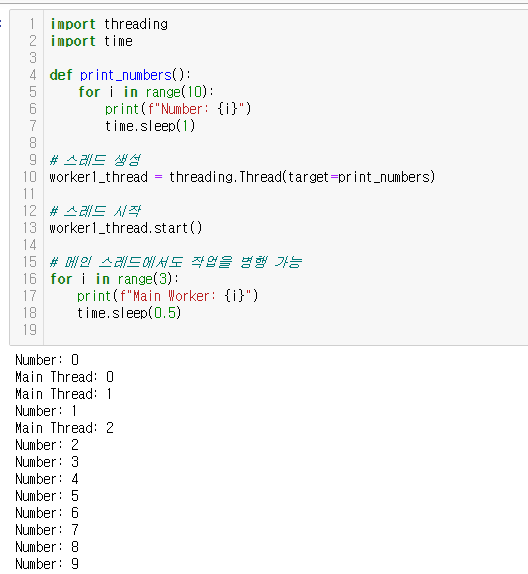Click output line 'Number: 6'
Screen dimensions: 528x574
pos(47,513)
